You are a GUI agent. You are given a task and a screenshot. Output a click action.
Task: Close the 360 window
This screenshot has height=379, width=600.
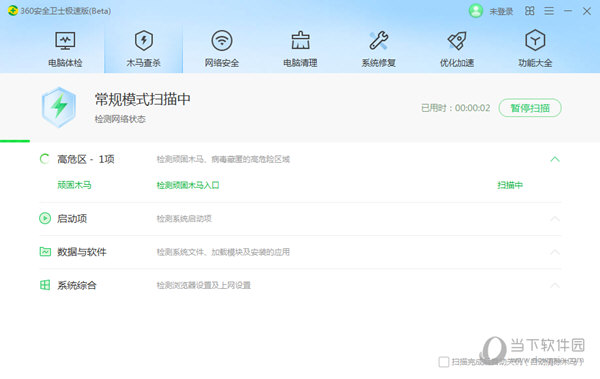[587, 11]
